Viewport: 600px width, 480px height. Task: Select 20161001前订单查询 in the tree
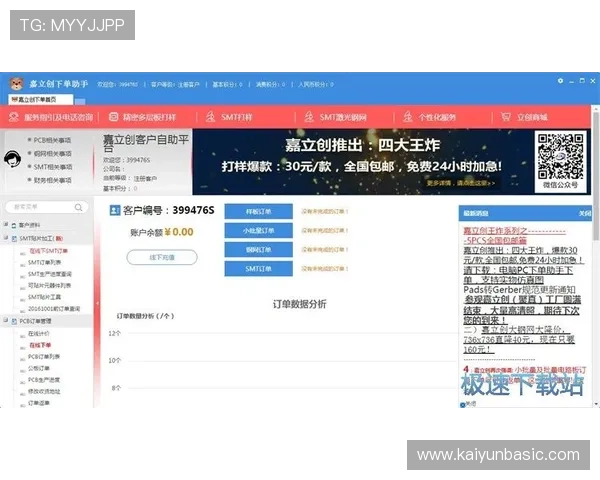[54, 309]
